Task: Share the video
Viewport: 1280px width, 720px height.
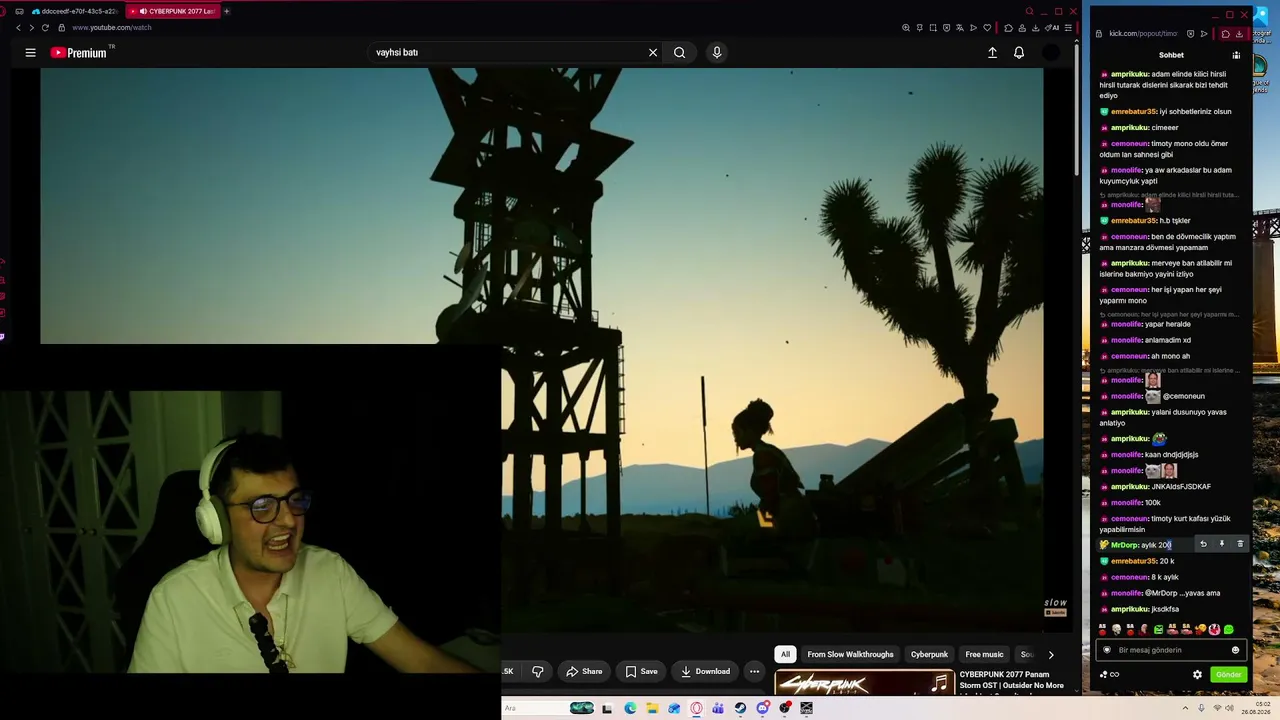Action: (x=584, y=671)
